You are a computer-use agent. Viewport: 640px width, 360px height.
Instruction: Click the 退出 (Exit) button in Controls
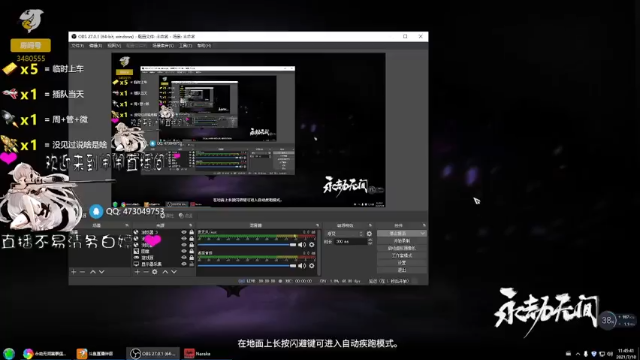tap(402, 270)
